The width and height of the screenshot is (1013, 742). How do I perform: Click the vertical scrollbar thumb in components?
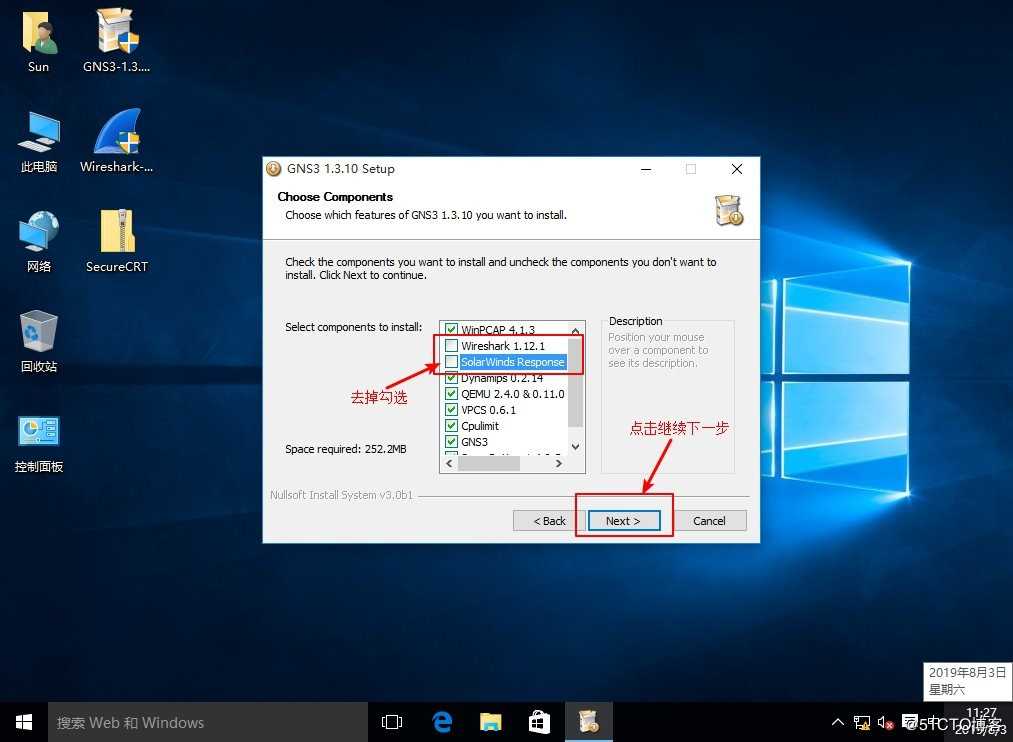pos(576,382)
